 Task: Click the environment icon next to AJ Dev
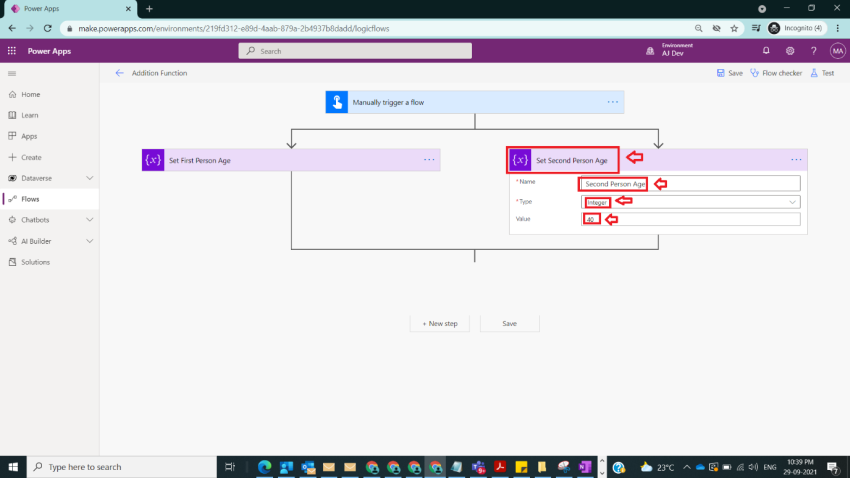click(x=650, y=51)
